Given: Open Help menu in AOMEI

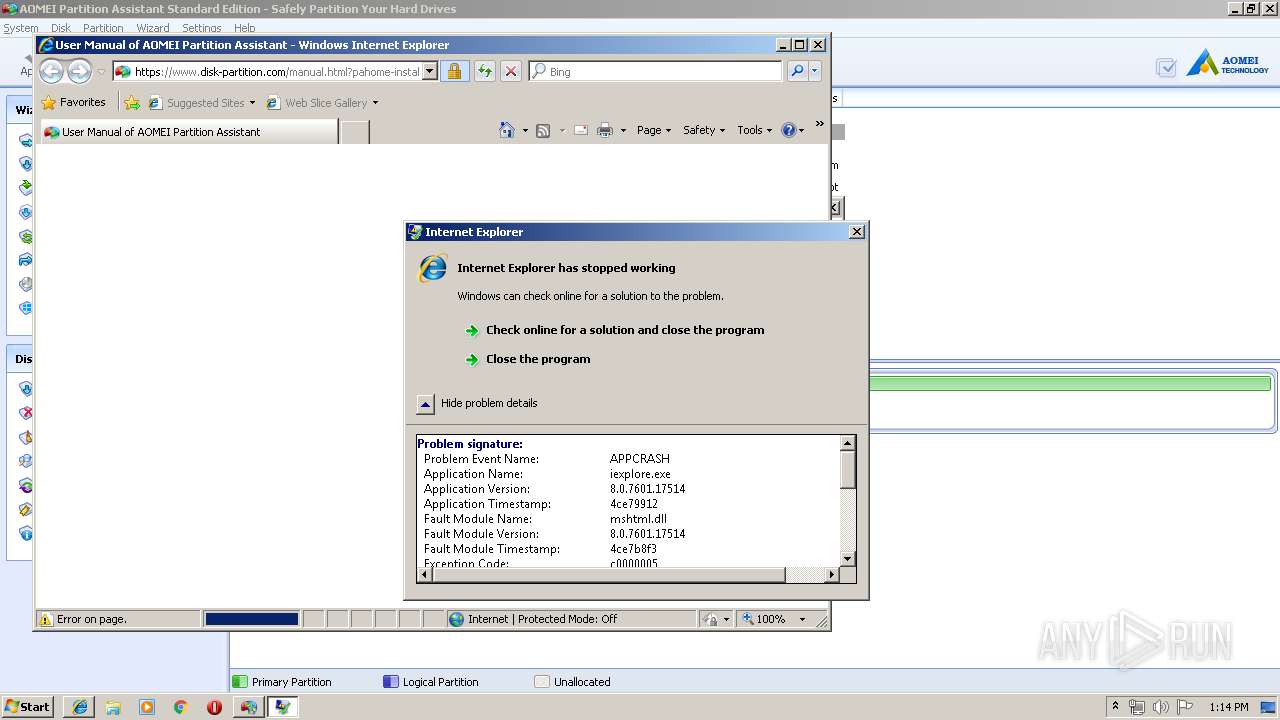Looking at the screenshot, I should [245, 28].
